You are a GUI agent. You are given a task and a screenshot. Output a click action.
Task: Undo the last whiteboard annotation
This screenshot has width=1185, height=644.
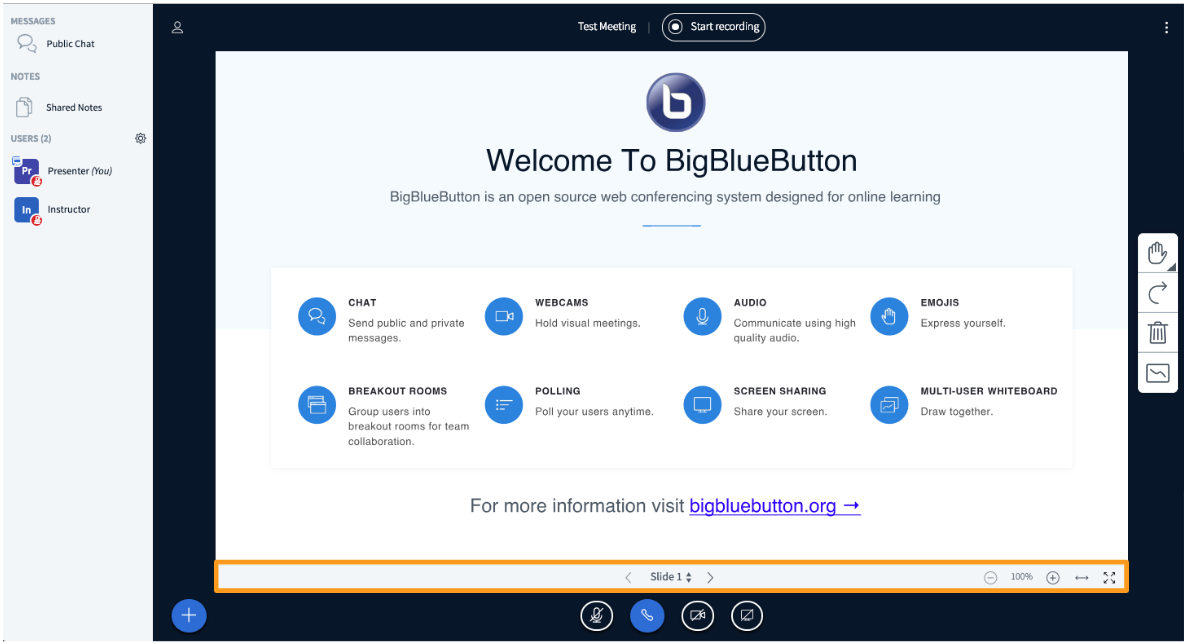[1158, 293]
